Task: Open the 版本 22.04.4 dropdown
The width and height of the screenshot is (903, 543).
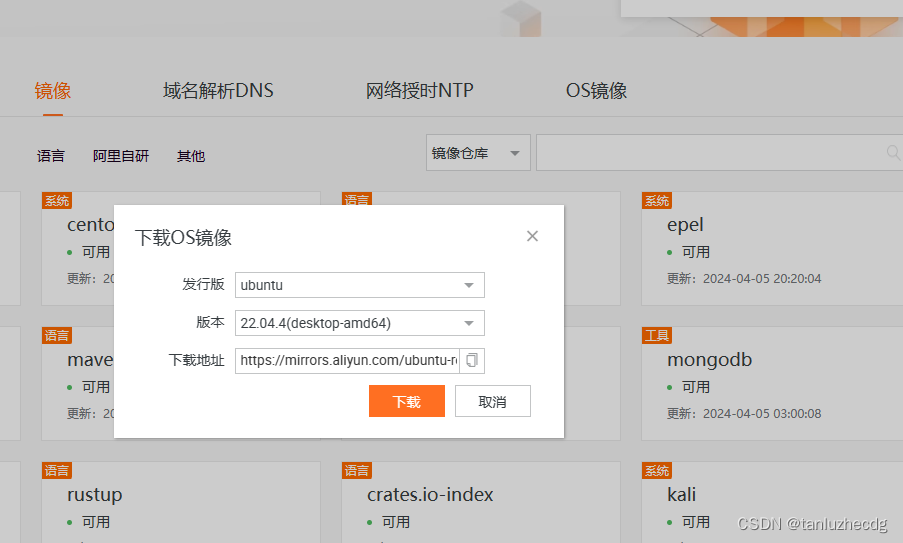Action: pos(359,323)
